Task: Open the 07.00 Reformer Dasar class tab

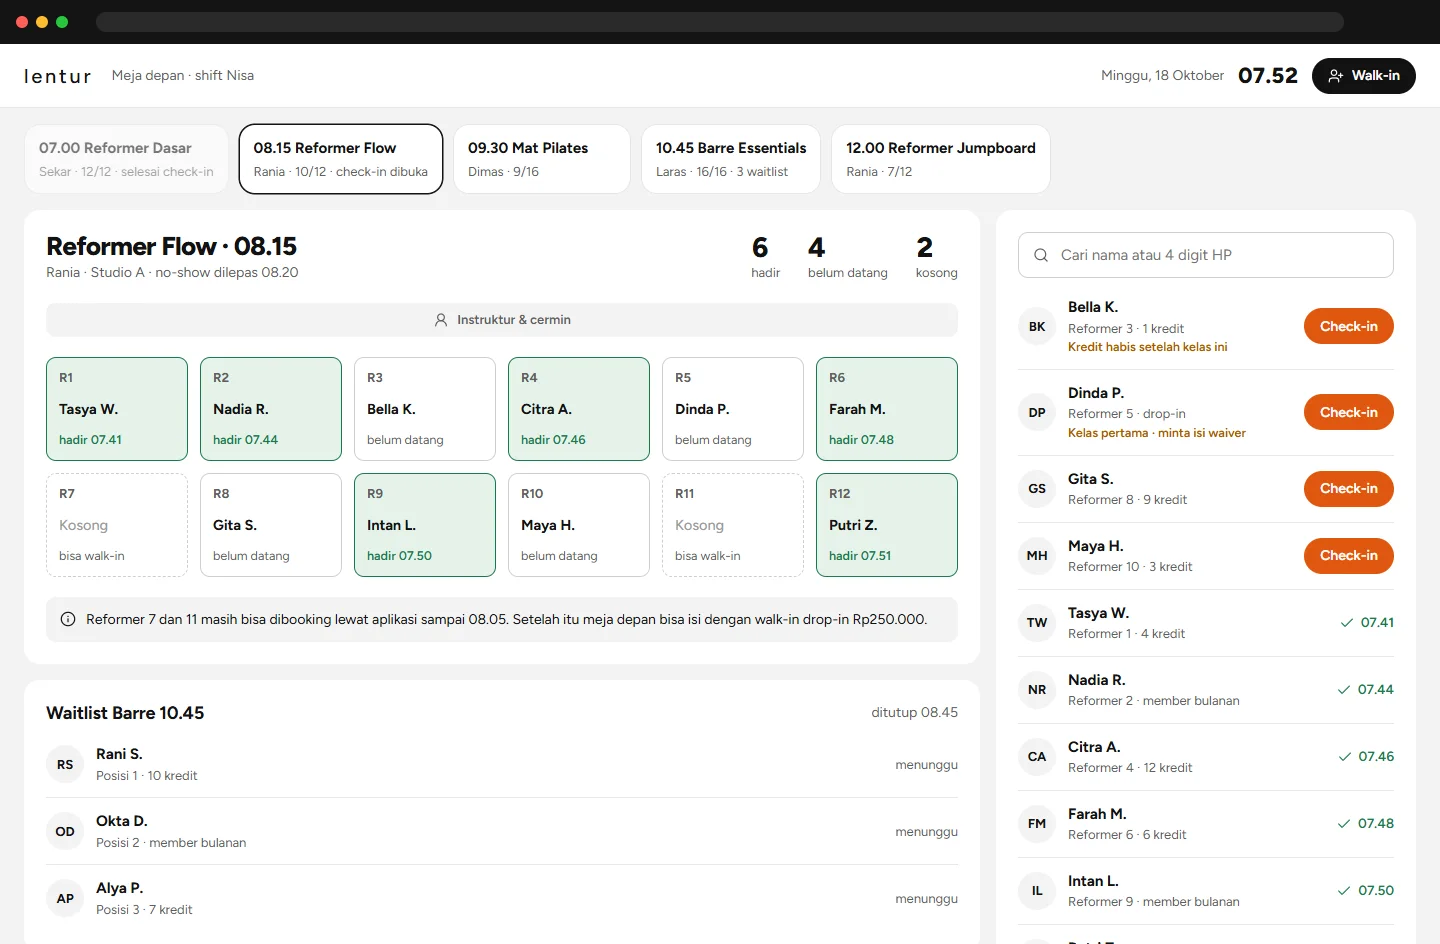Action: [126, 159]
